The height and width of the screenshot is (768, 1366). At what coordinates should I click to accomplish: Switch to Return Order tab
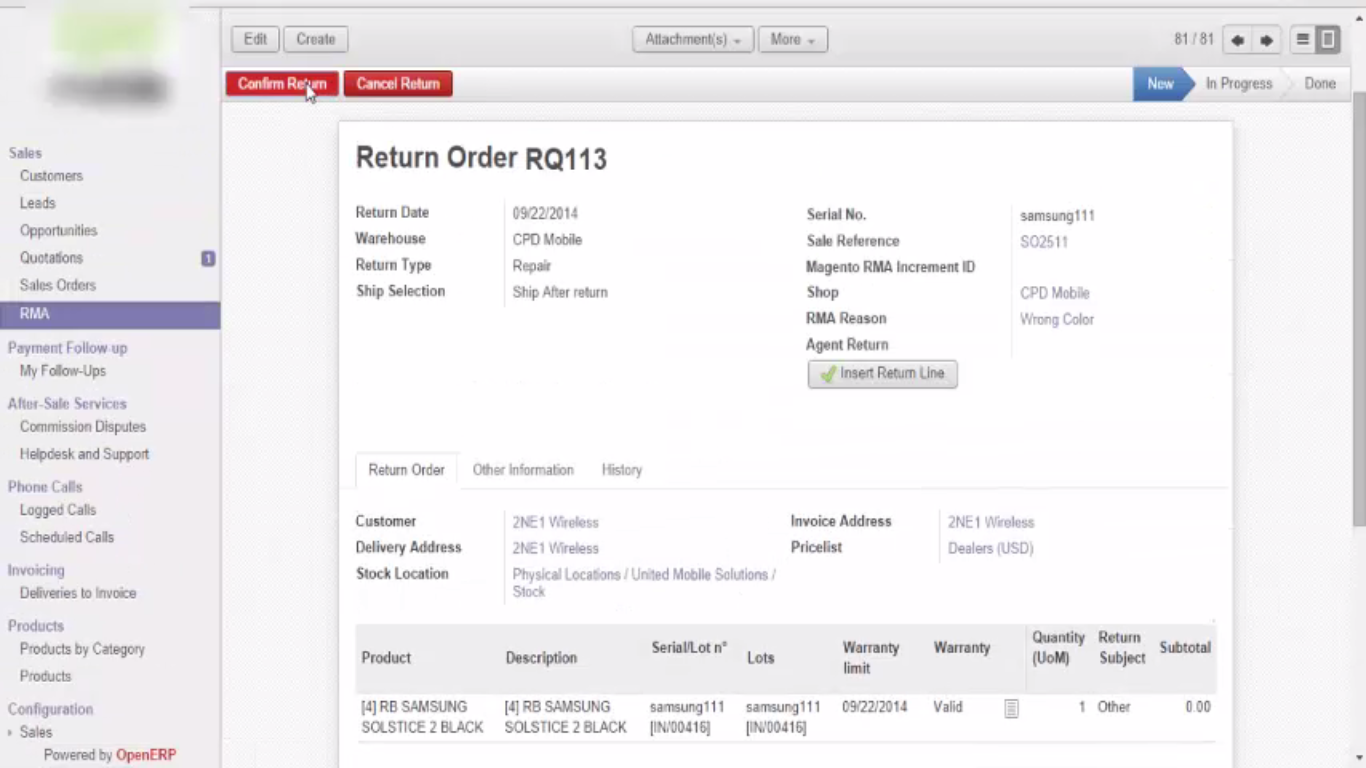pos(406,470)
